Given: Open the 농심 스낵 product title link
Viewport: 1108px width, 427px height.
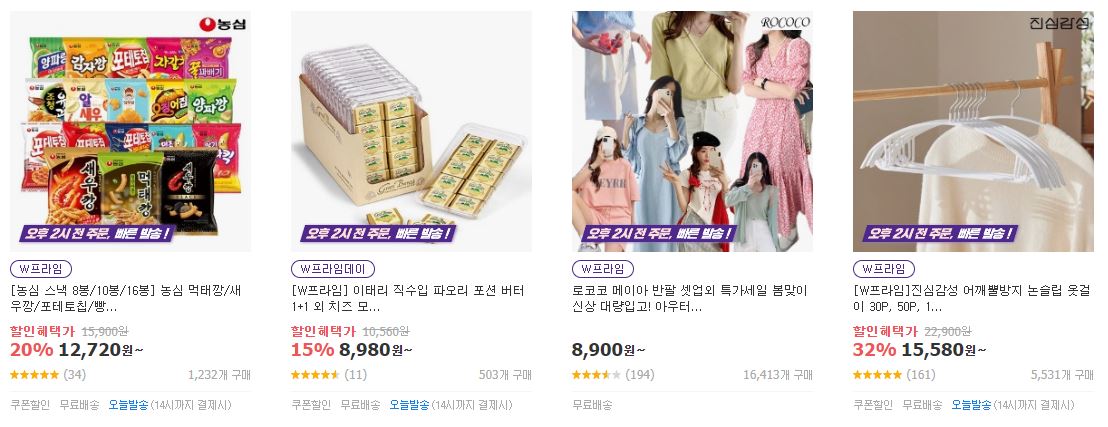Looking at the screenshot, I should [x=127, y=299].
